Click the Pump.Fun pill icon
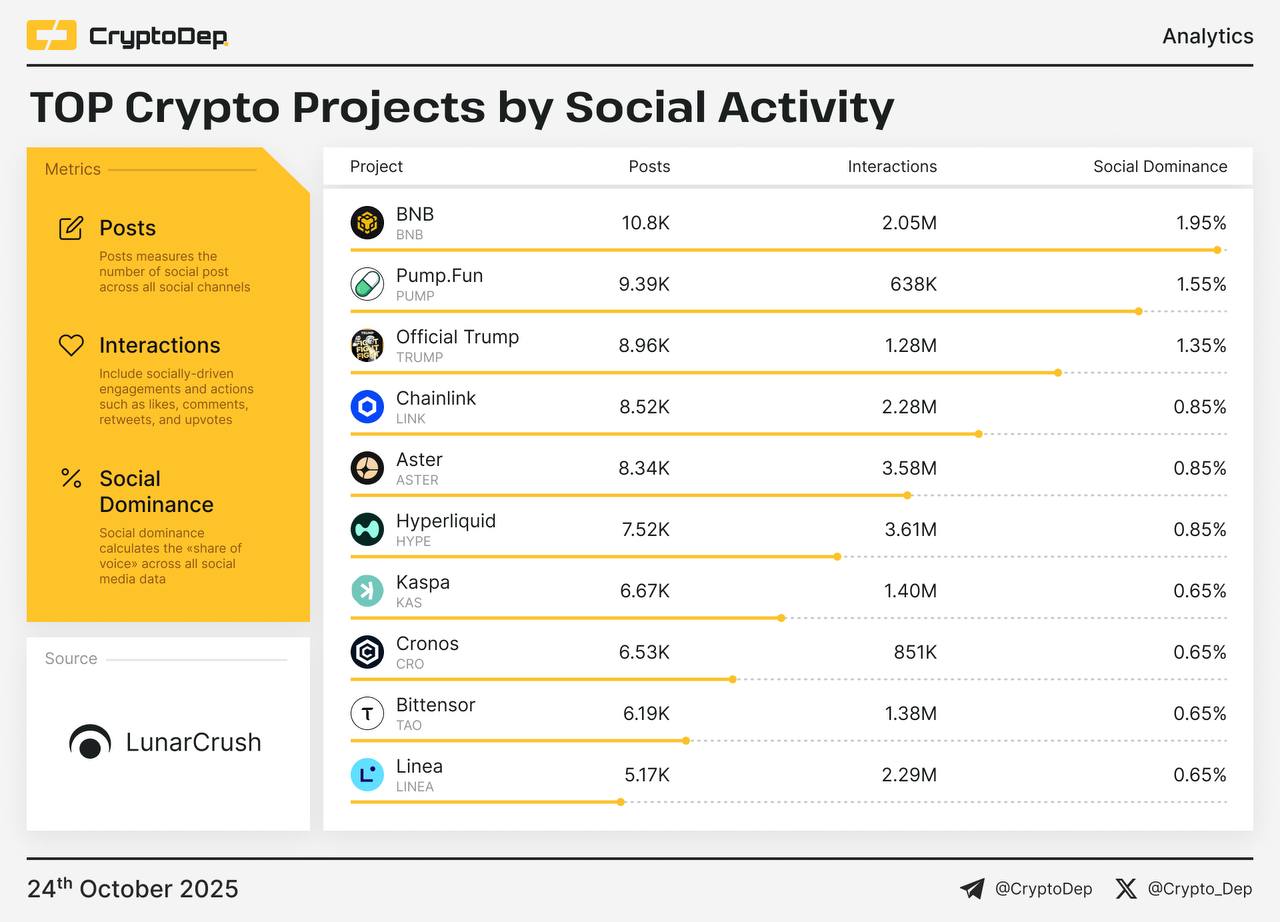This screenshot has width=1280, height=922. pyautogui.click(x=367, y=284)
